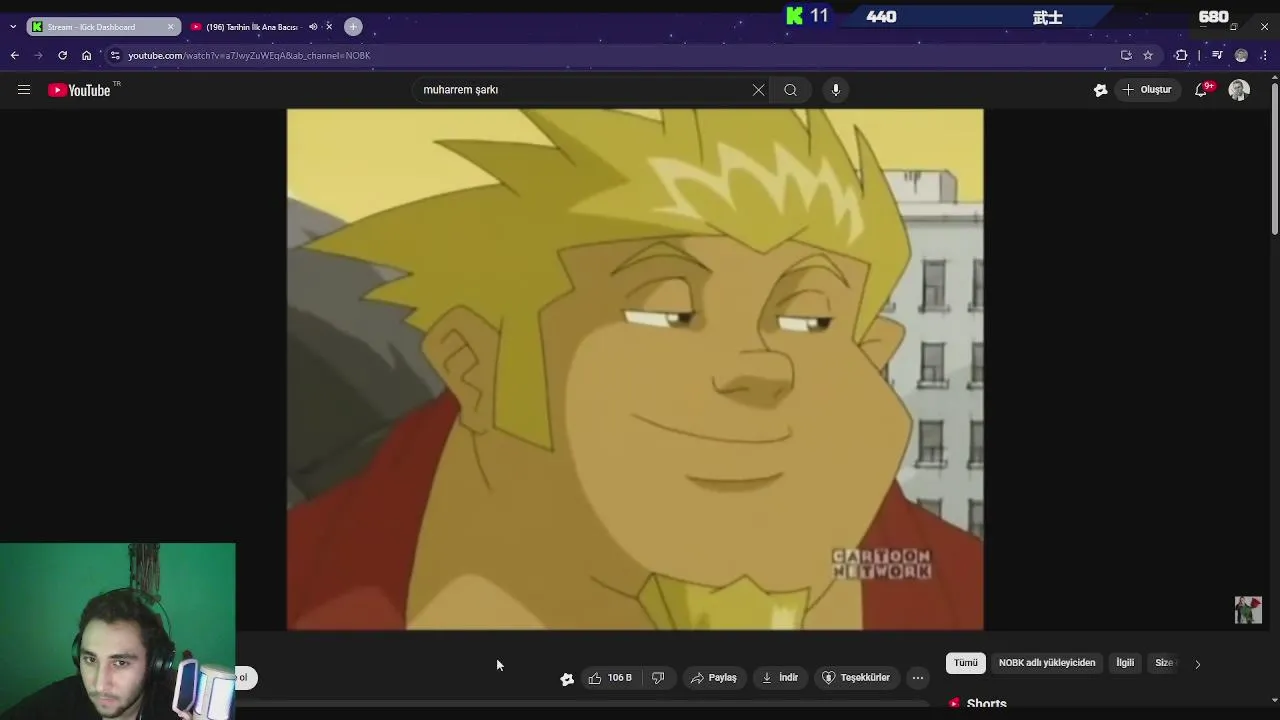1280x720 pixels.
Task: Close the Kick Dashboard tab
Action: (170, 27)
